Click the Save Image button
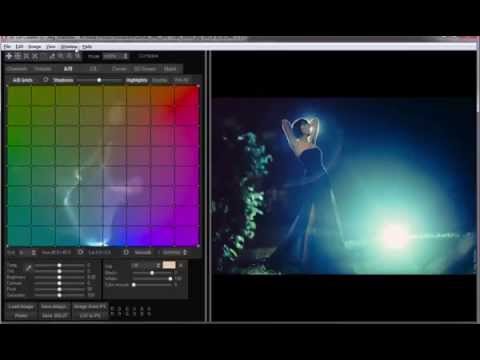The width and height of the screenshot is (480, 360). 54,307
